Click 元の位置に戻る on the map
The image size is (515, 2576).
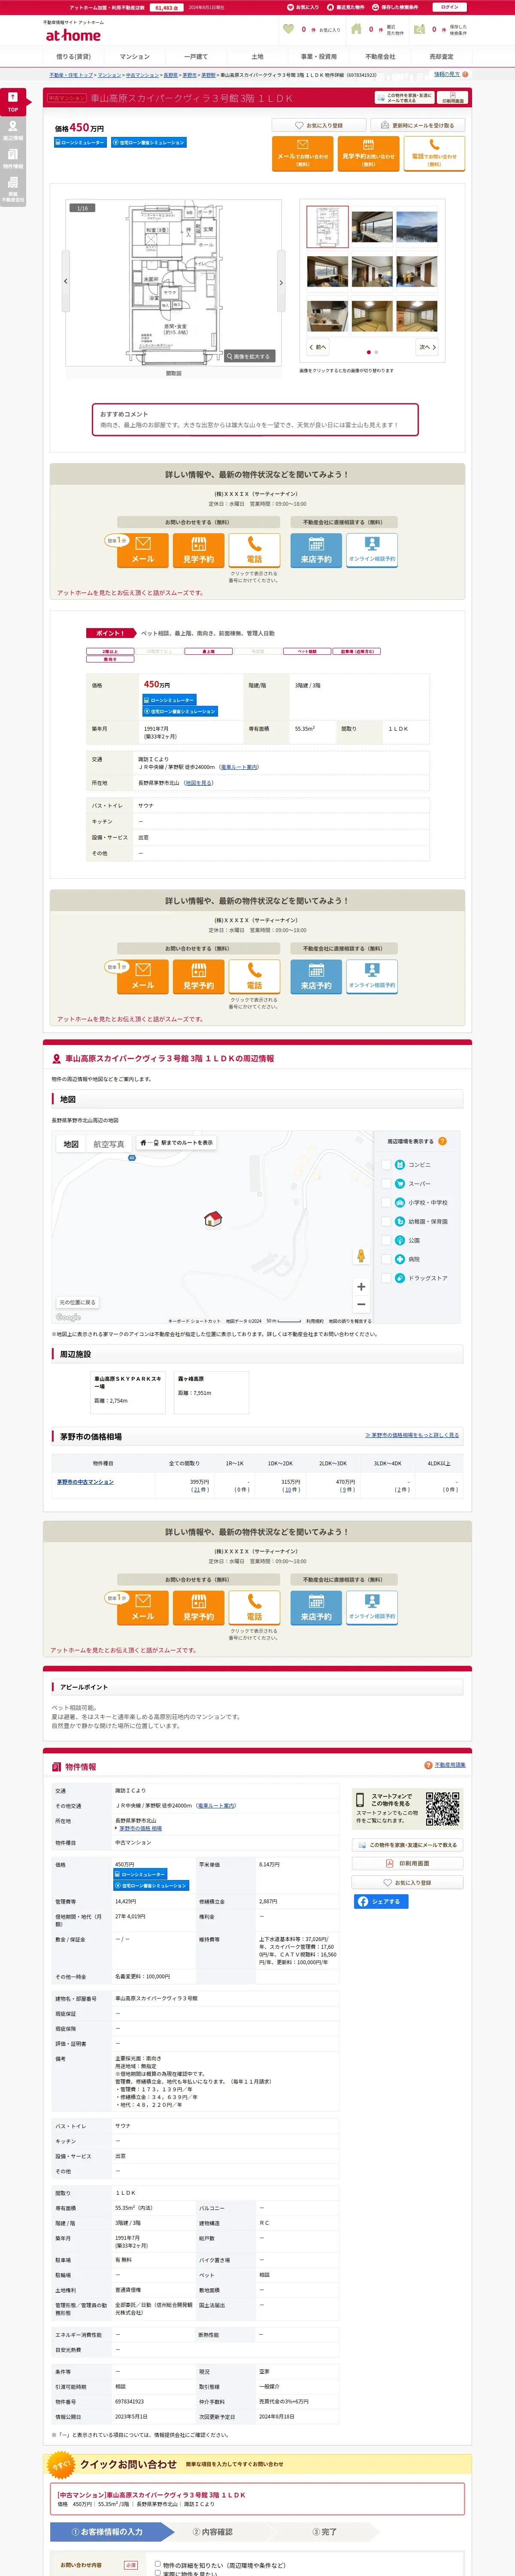pyautogui.click(x=77, y=1302)
